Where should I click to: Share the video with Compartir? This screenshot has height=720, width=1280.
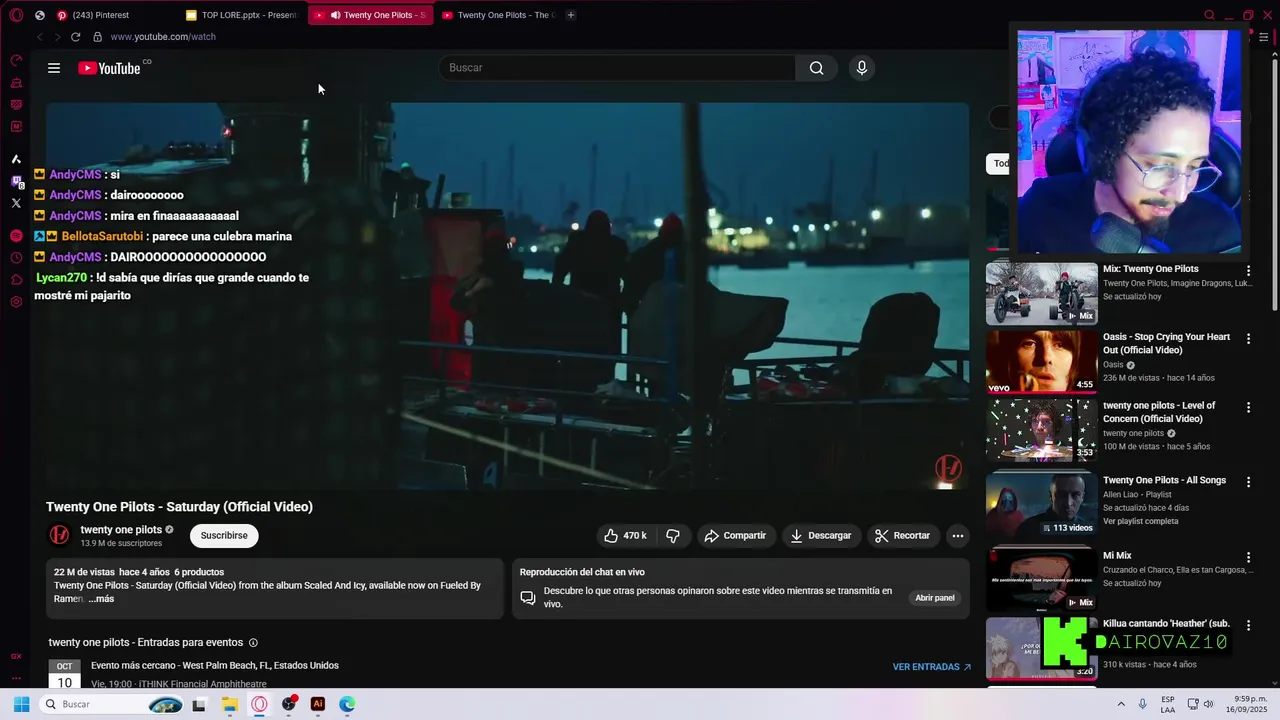pyautogui.click(x=735, y=536)
